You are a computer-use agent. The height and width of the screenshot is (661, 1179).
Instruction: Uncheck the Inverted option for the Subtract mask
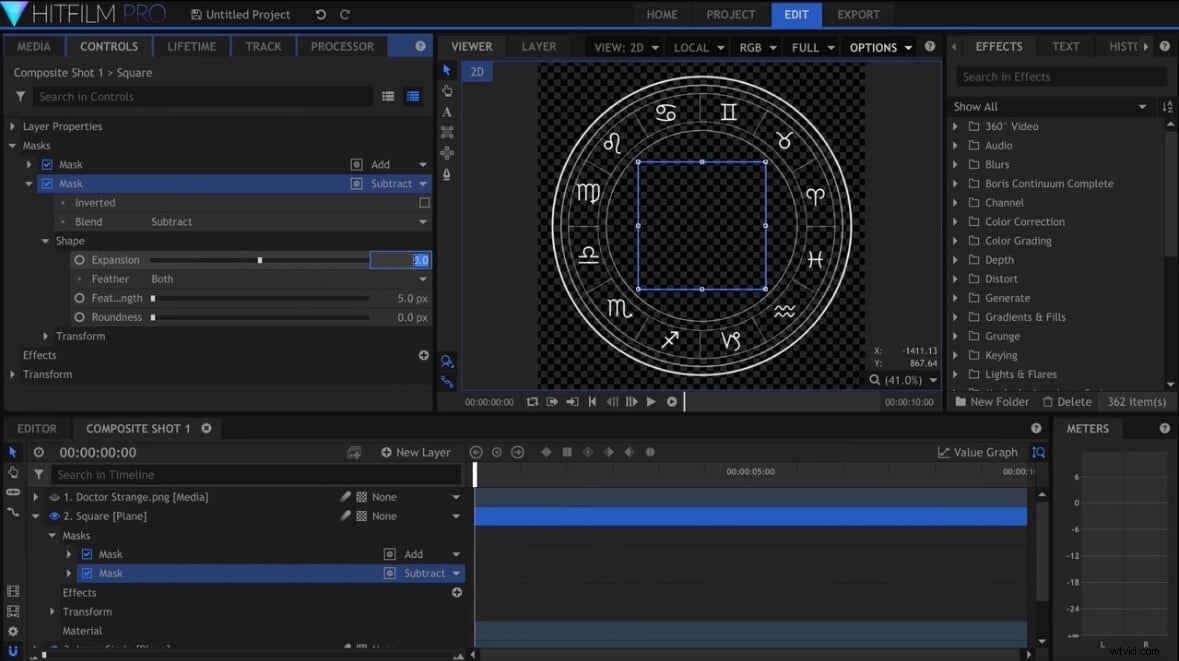424,202
